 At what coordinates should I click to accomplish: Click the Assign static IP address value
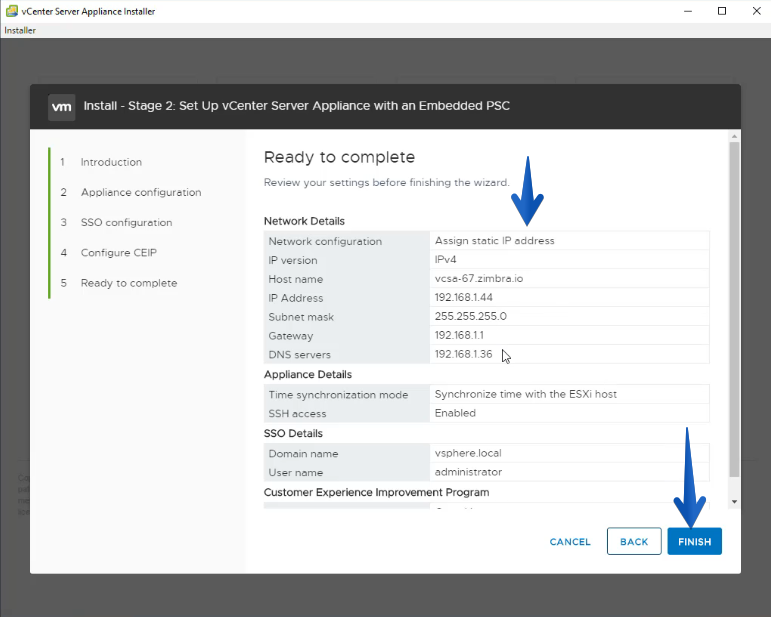click(x=495, y=240)
